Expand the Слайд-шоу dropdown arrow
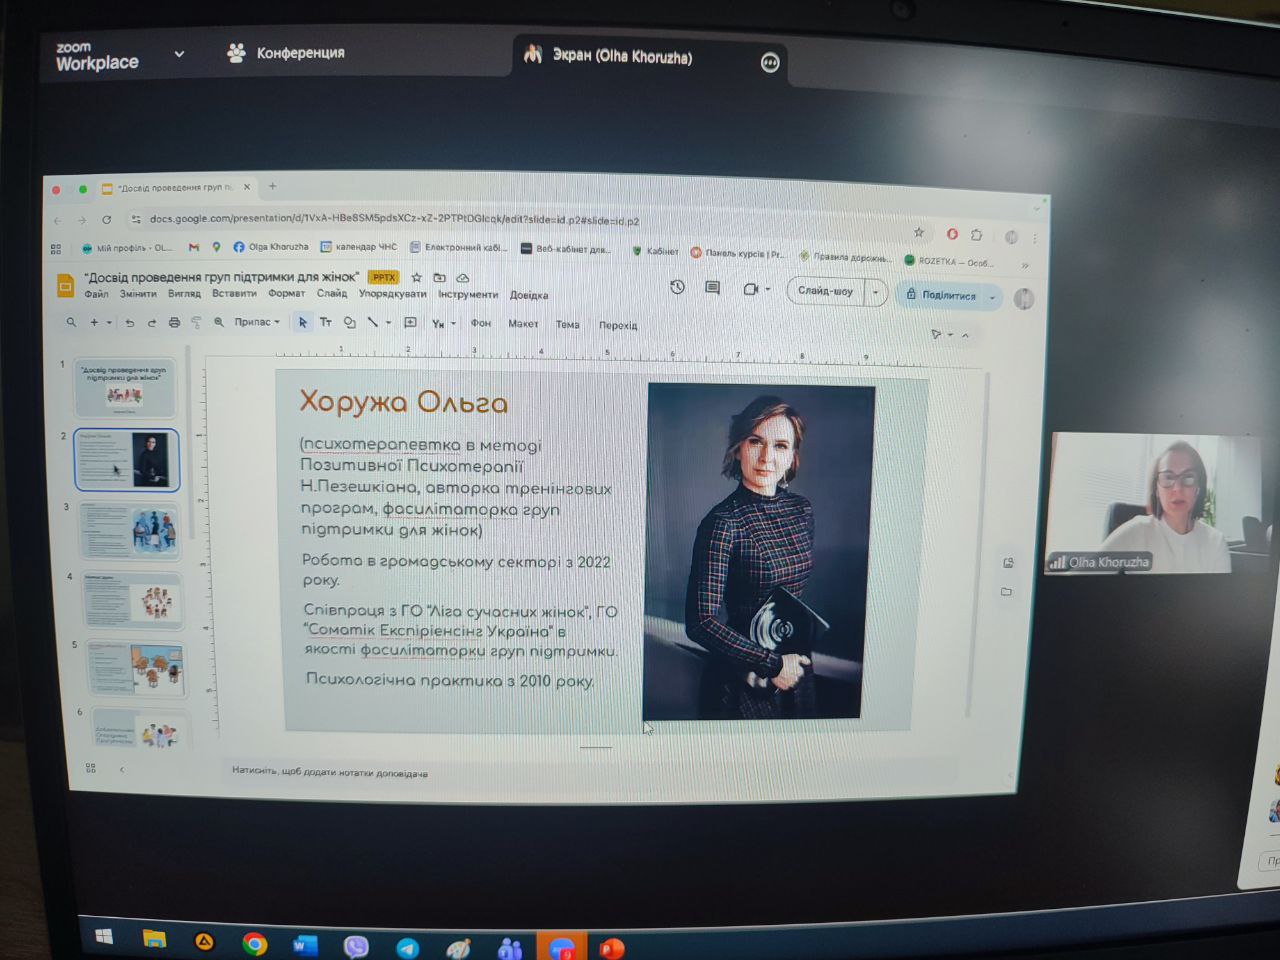 pos(876,292)
